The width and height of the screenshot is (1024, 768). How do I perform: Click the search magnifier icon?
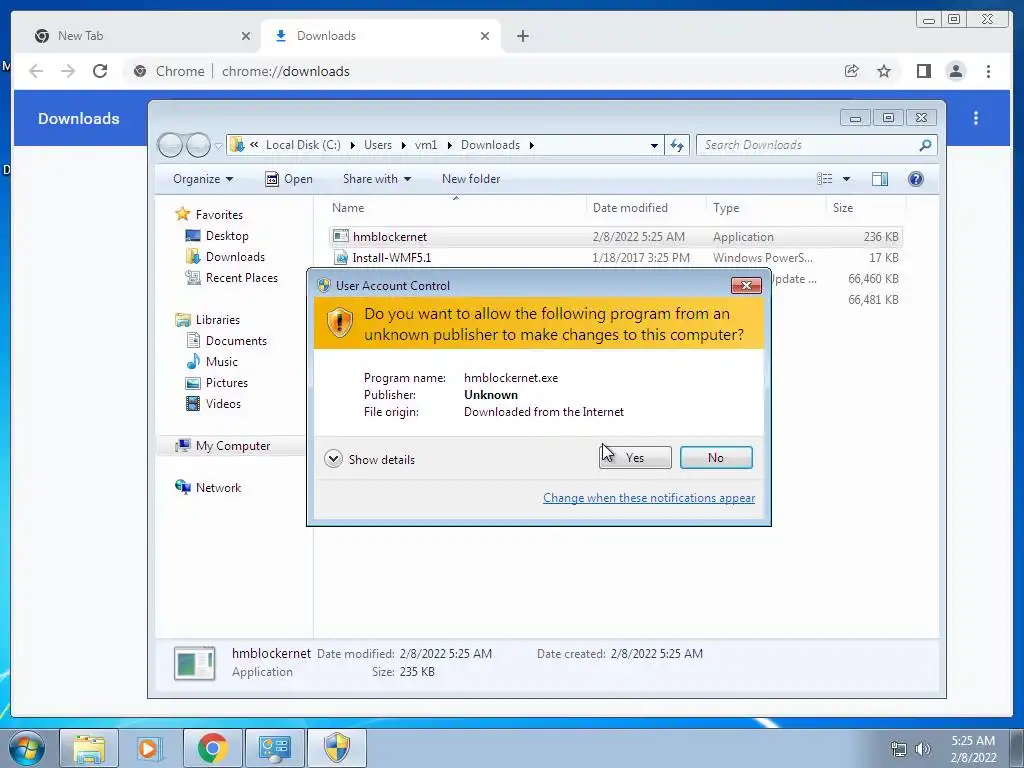pyautogui.click(x=925, y=145)
